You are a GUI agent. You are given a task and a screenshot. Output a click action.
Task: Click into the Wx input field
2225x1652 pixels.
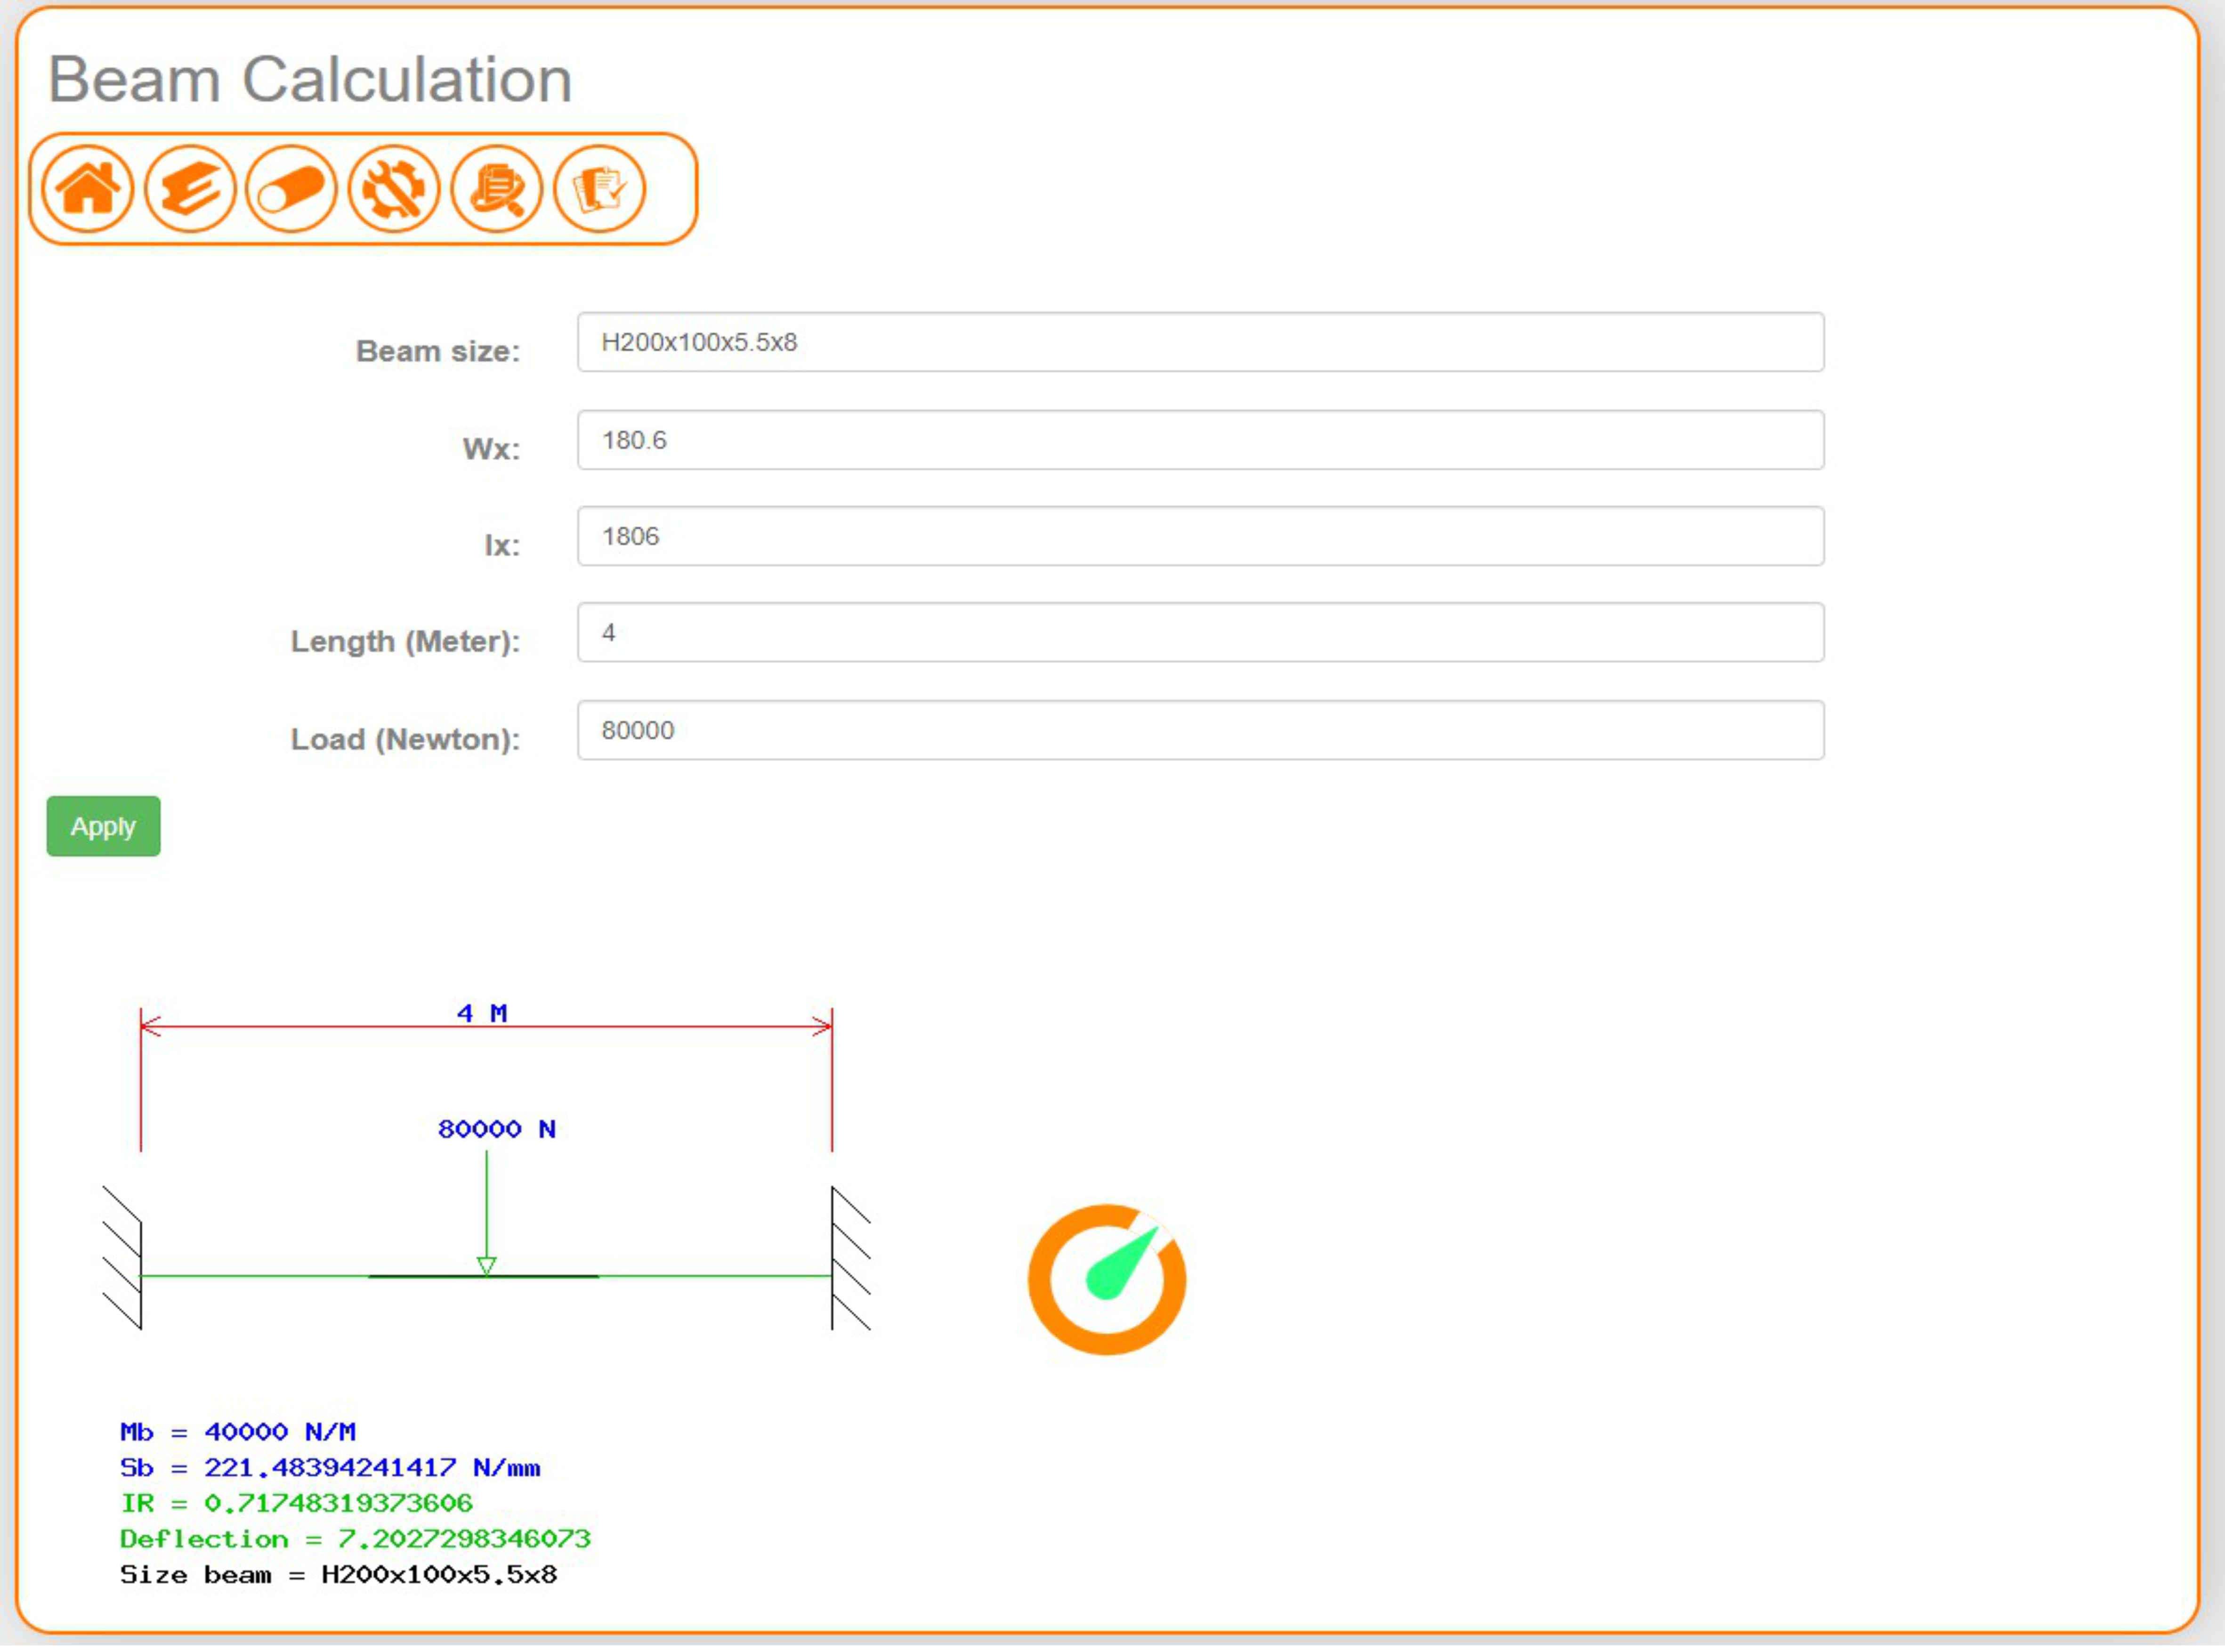1201,441
